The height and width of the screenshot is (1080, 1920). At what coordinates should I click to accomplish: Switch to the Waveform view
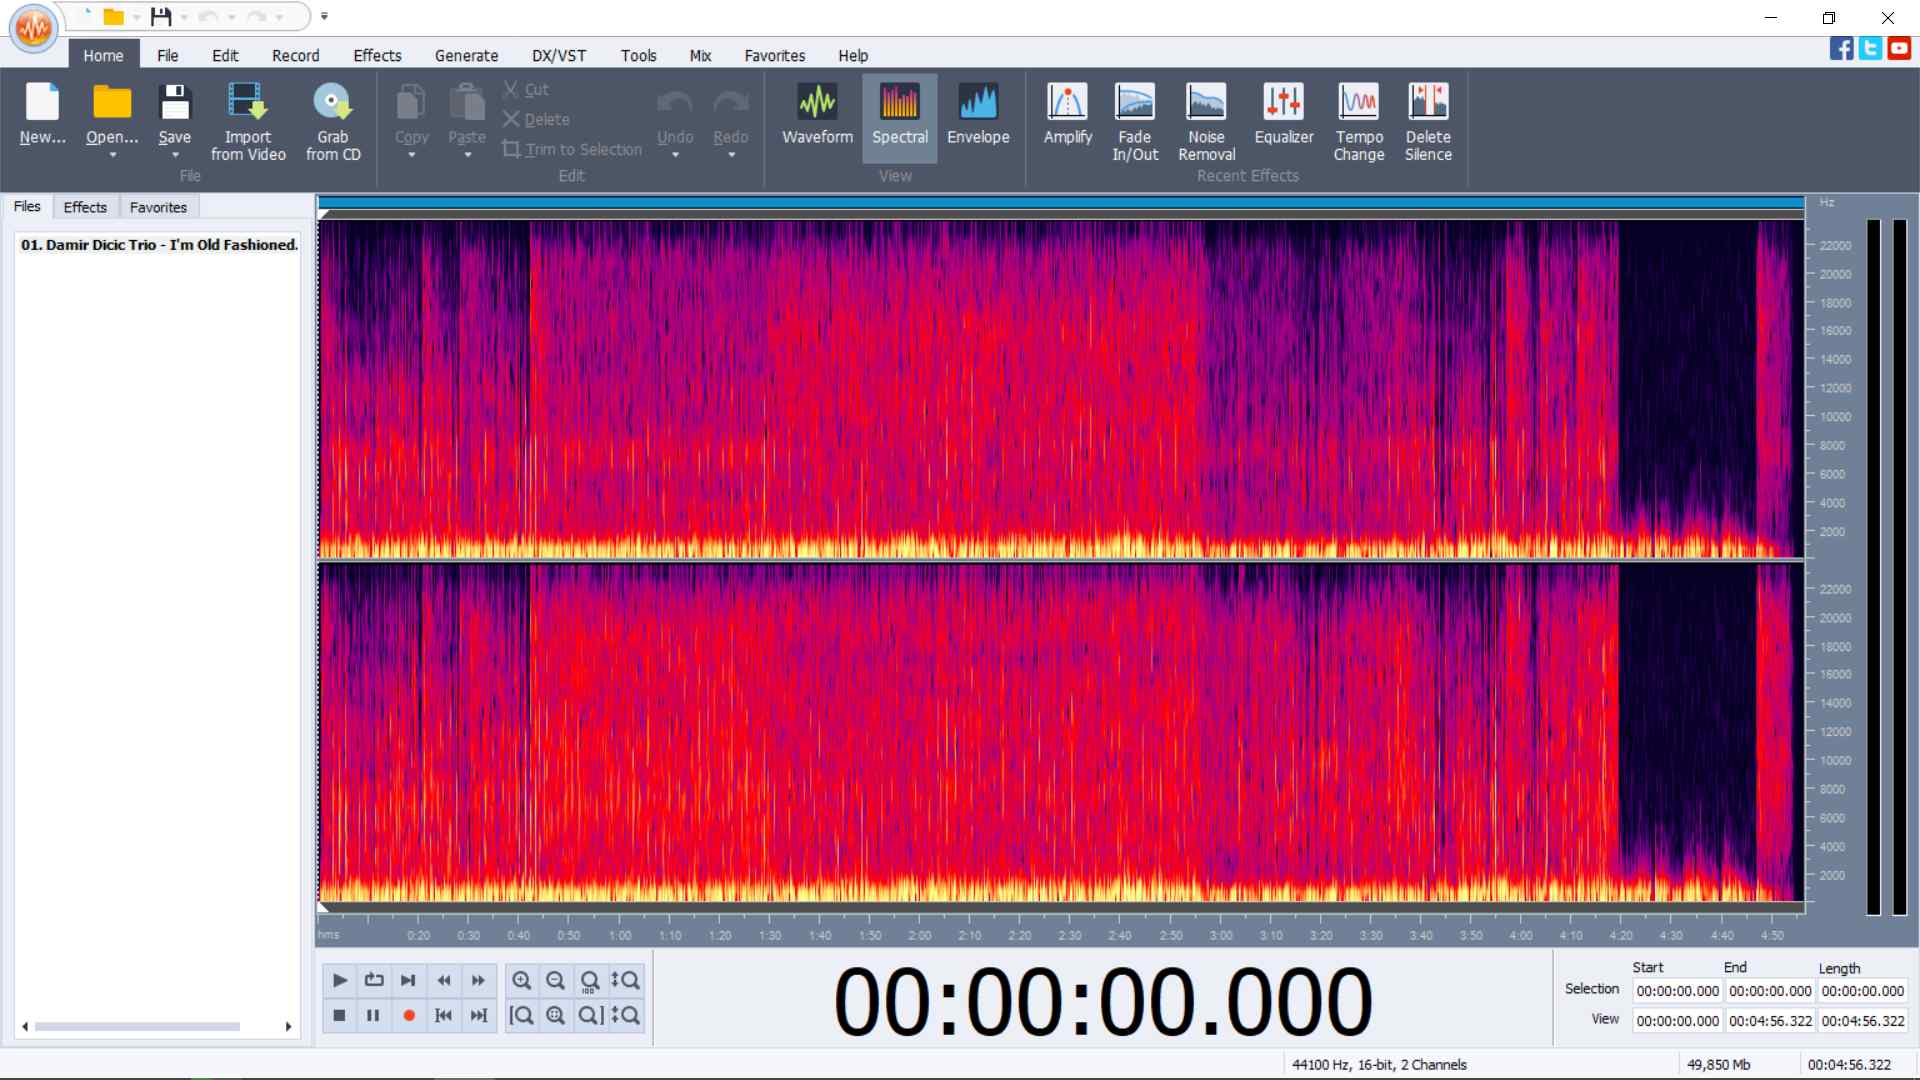point(817,117)
